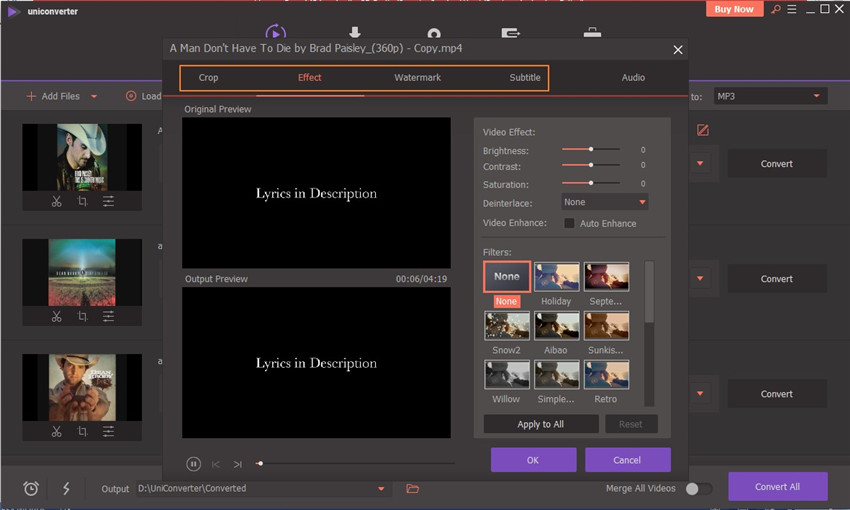The image size is (850, 510).
Task: Click the Reset button
Action: tap(630, 424)
